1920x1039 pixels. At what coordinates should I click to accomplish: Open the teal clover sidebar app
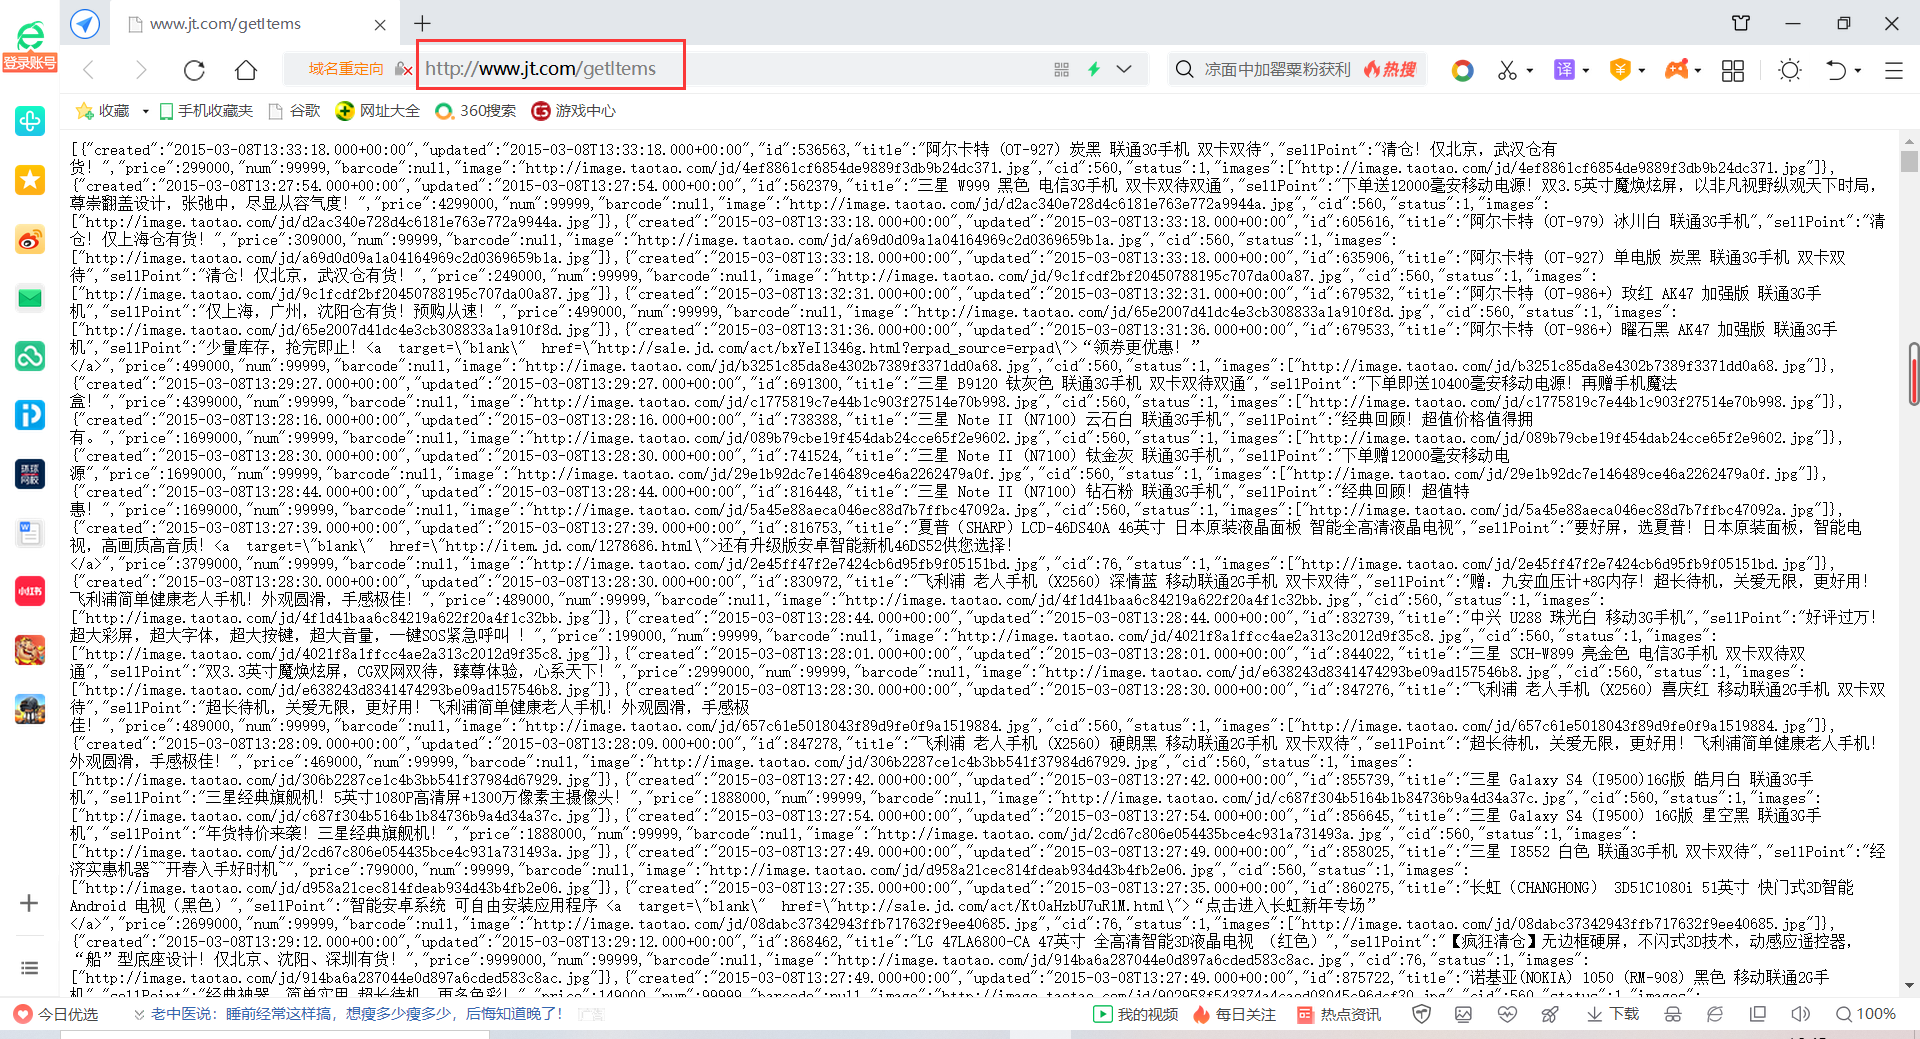coord(30,122)
